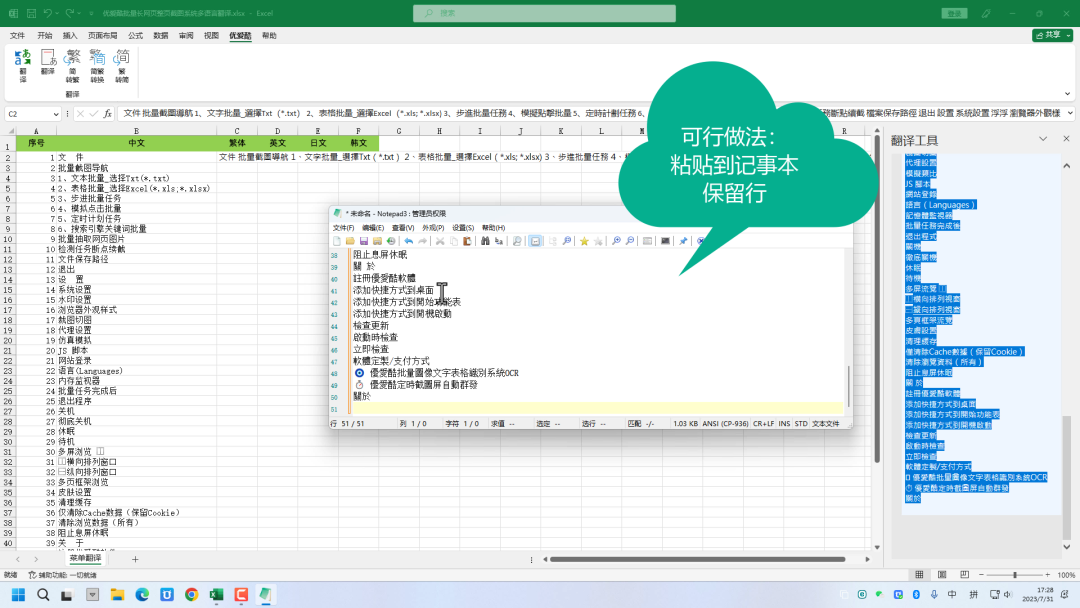Click the Always on Top pin icon in Notepad3
Image resolution: width=1080 pixels, height=608 pixels.
point(683,241)
